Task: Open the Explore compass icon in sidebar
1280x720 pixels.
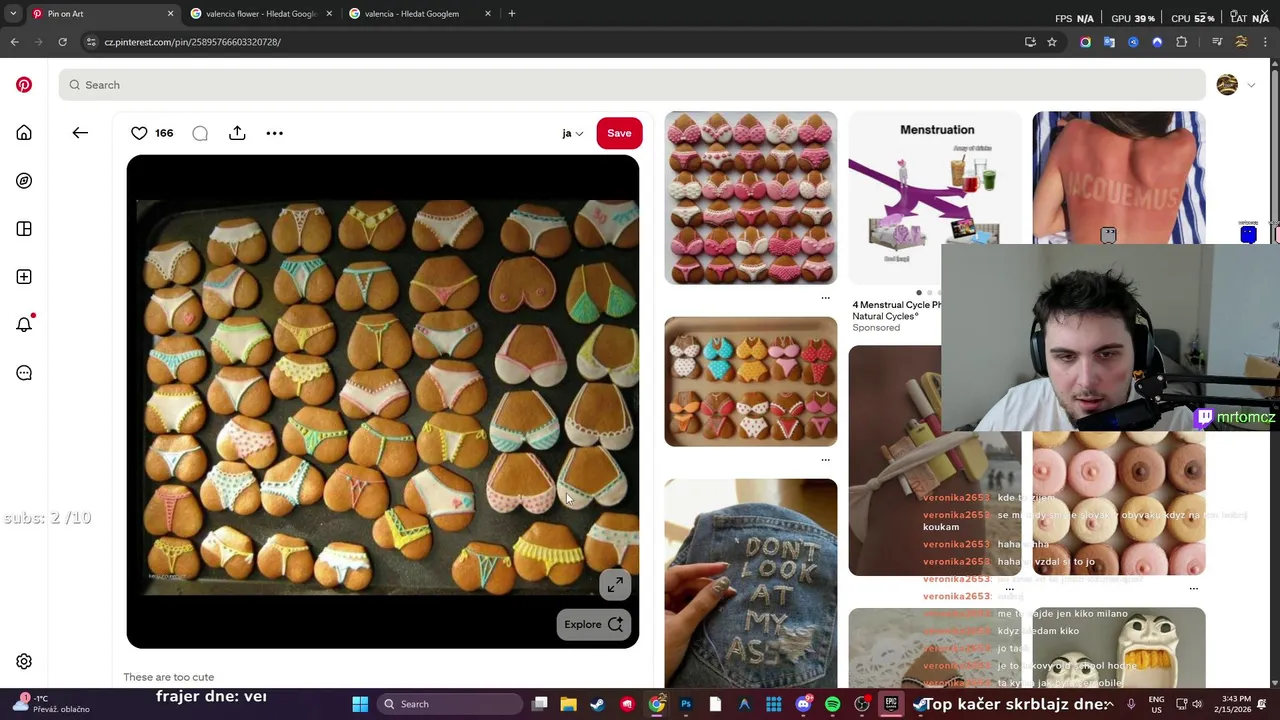Action: 24,181
